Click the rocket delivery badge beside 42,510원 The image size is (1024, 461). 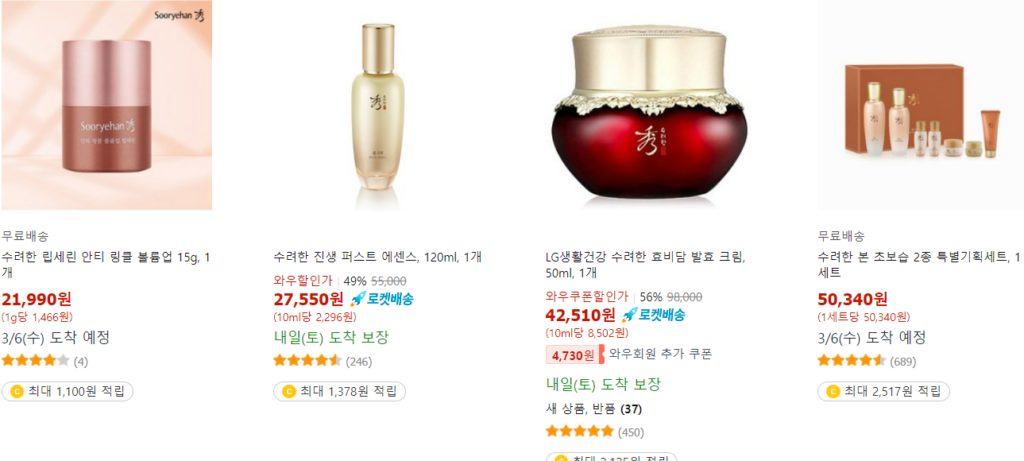(x=653, y=315)
